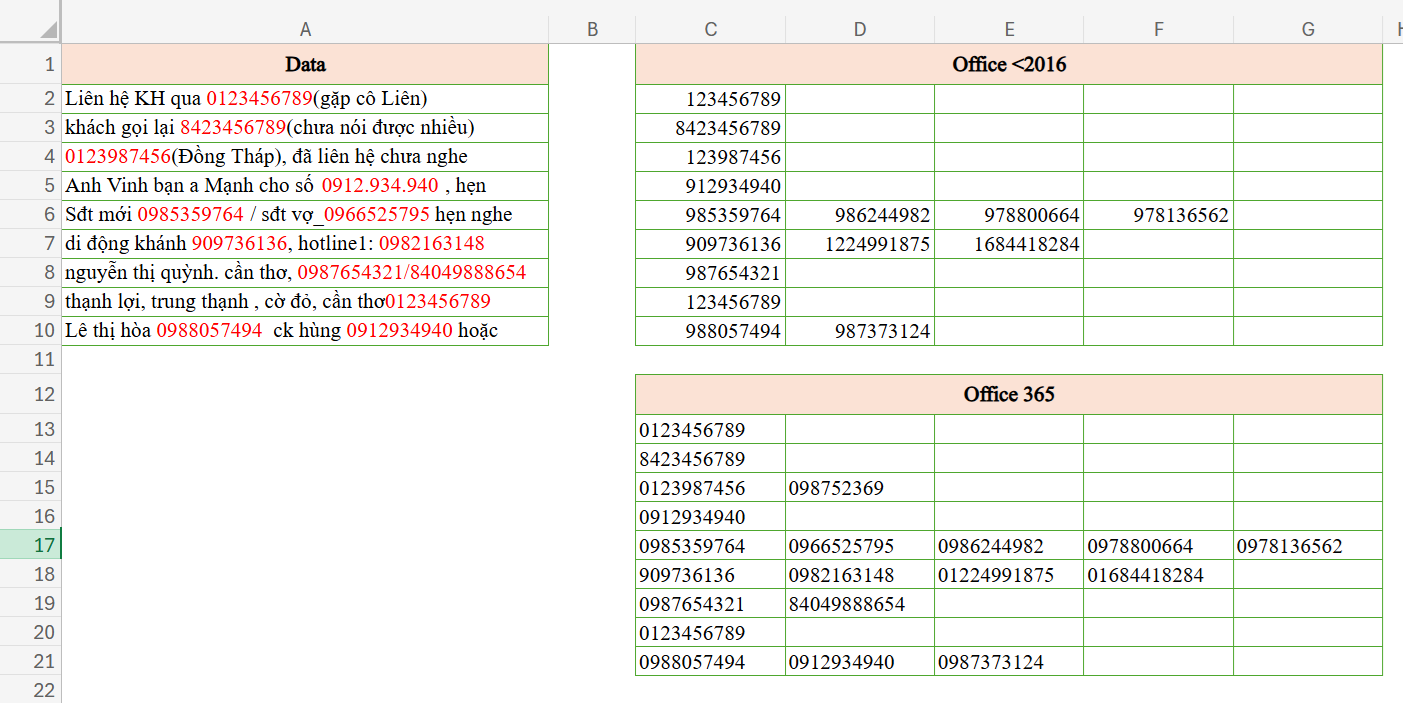This screenshot has width=1403, height=703.
Task: Click cell 0987373124 in row 21
Action: click(1009, 662)
